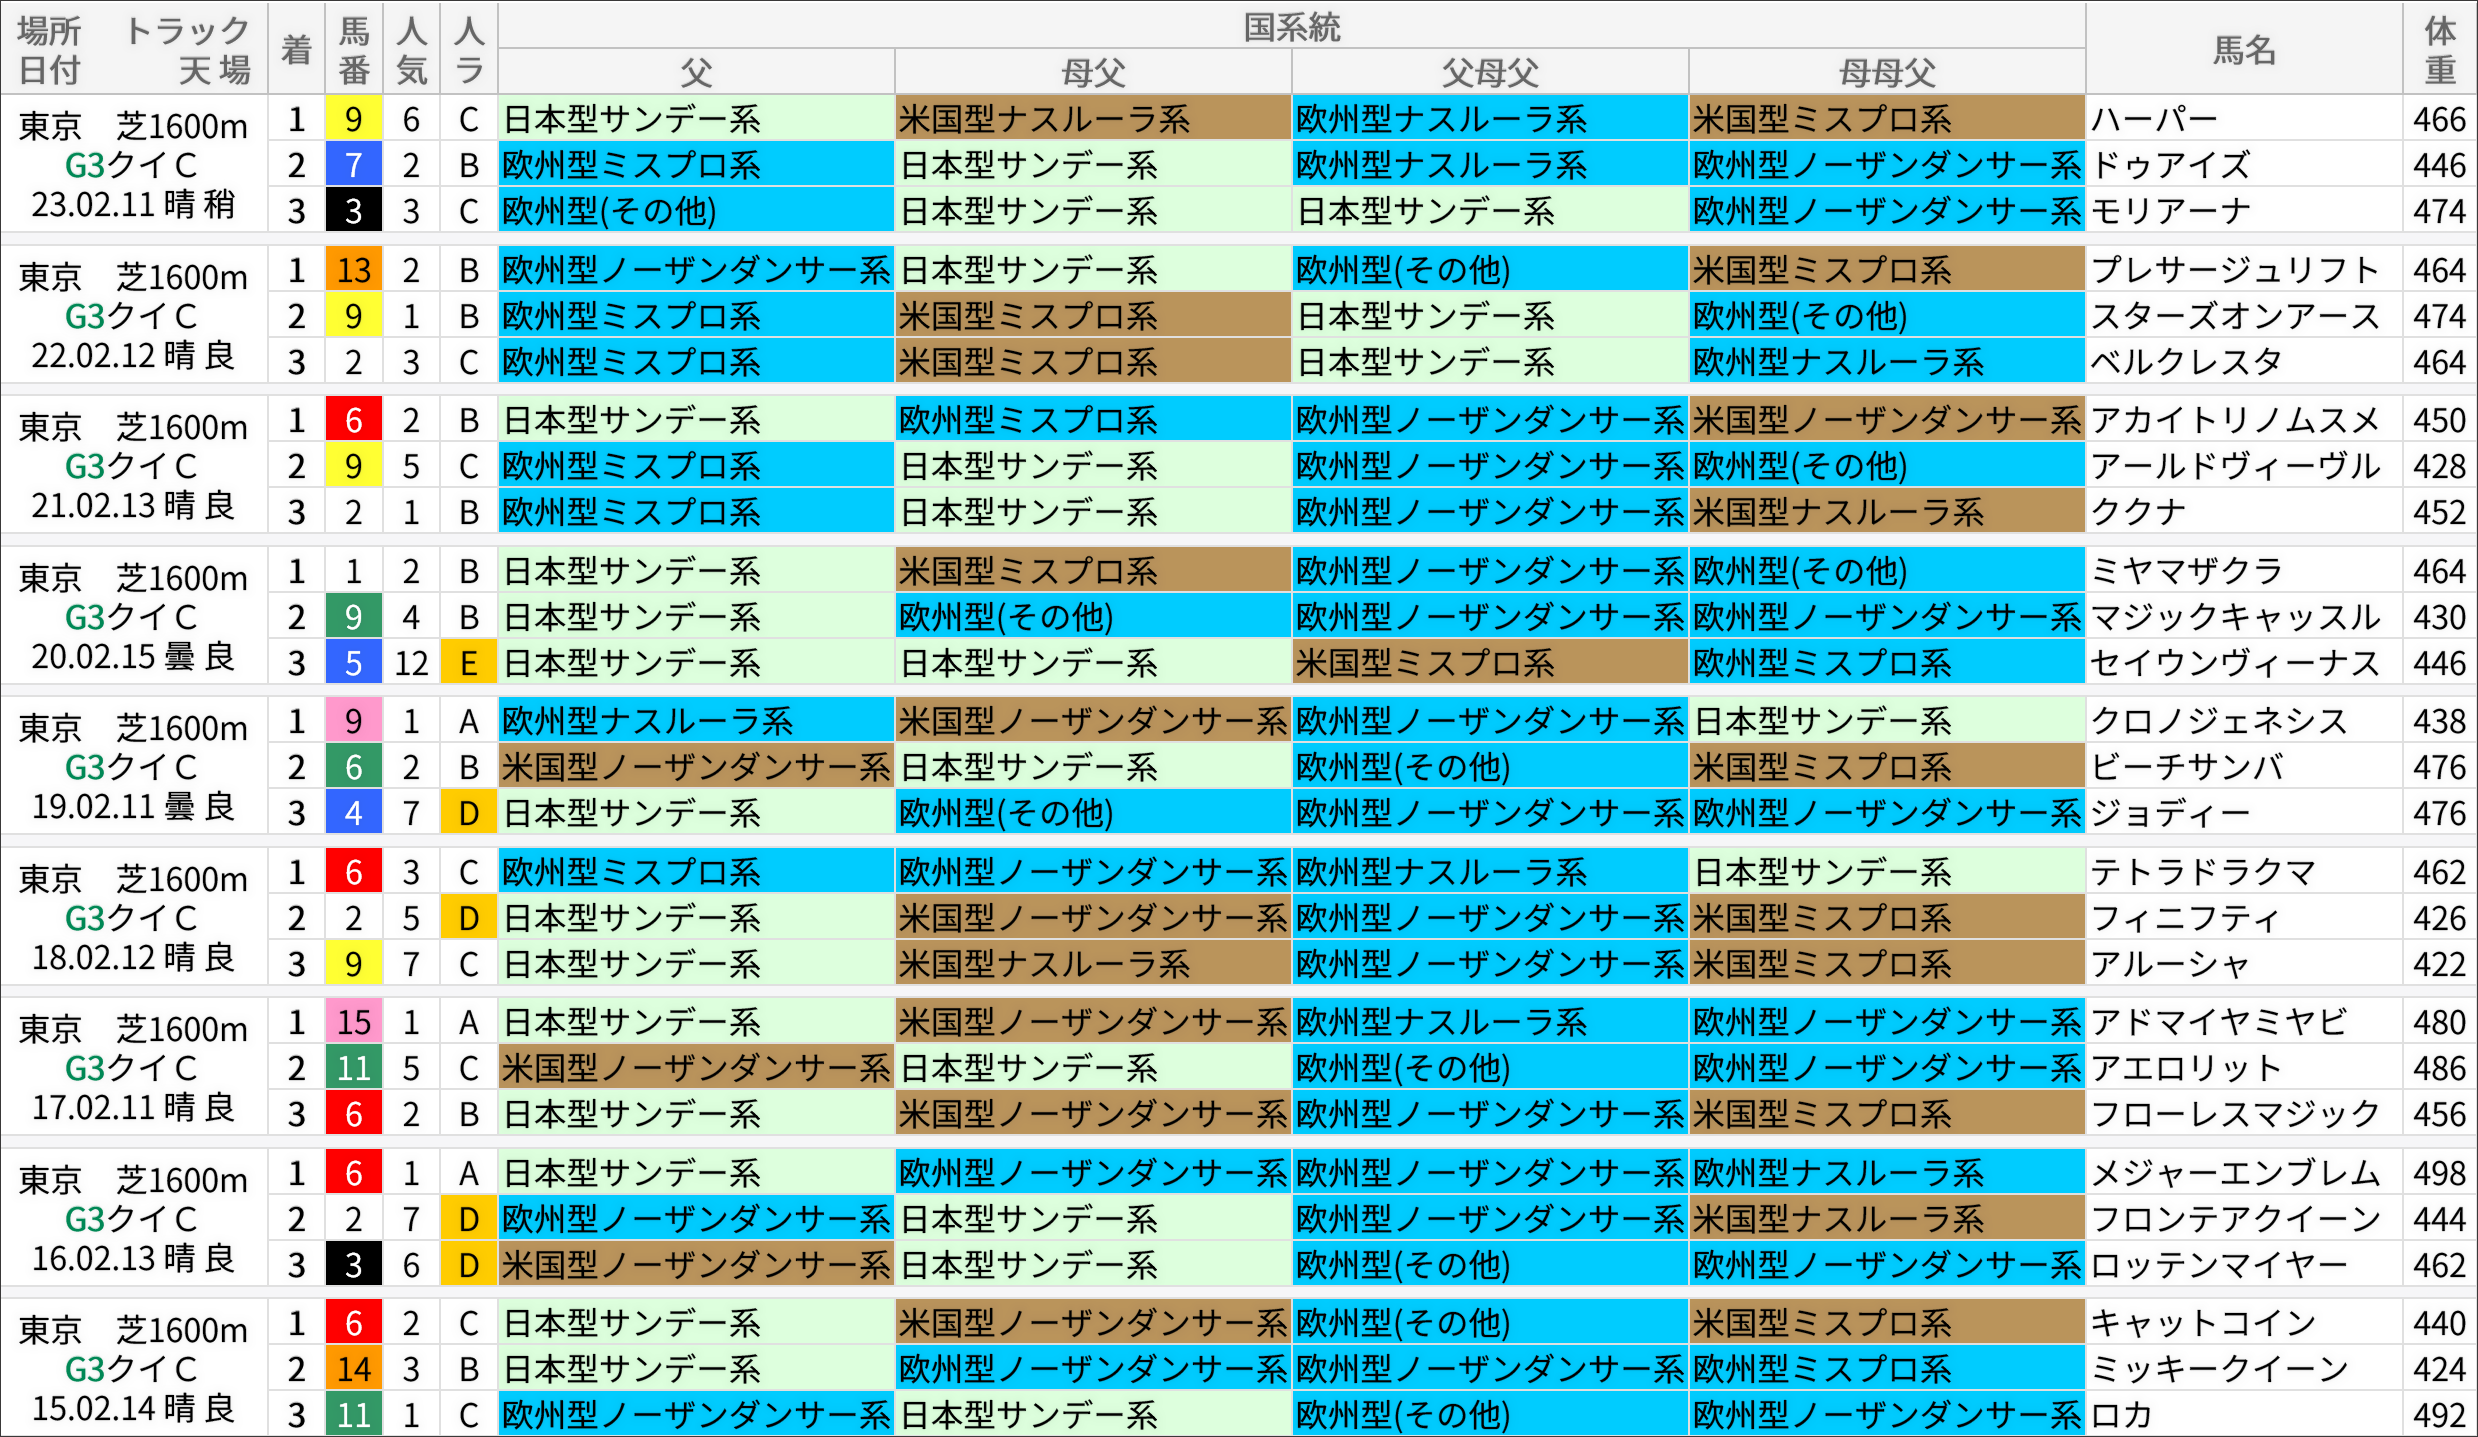
Task: Click the 馬名 column header
Action: click(2244, 49)
